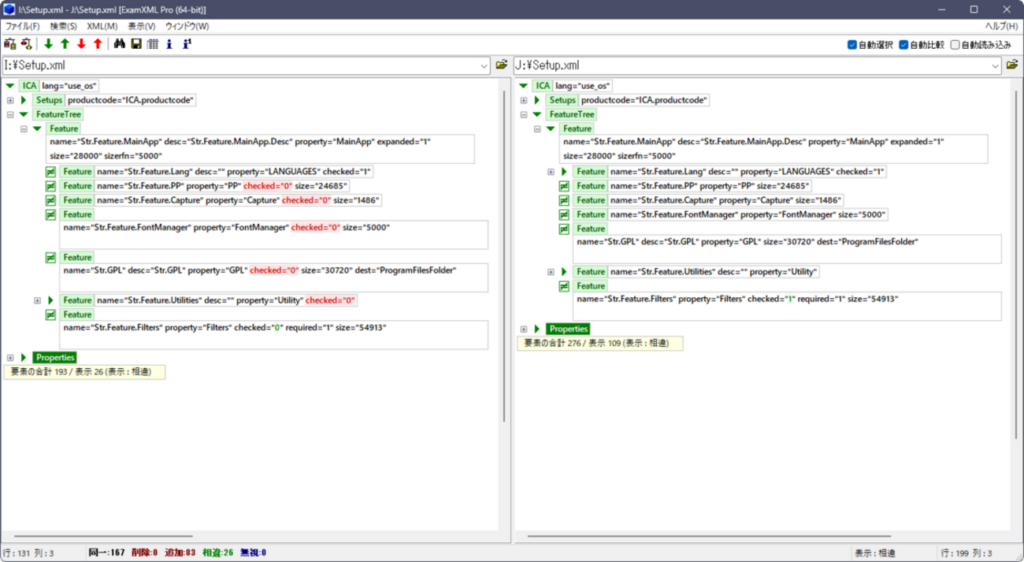
Task: Open the 検索(S) menu
Action: point(63,26)
